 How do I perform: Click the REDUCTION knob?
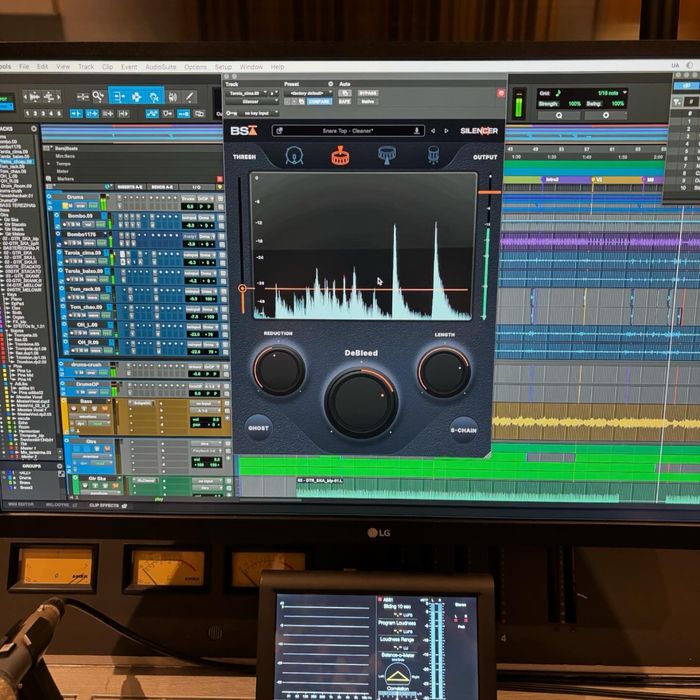(279, 371)
